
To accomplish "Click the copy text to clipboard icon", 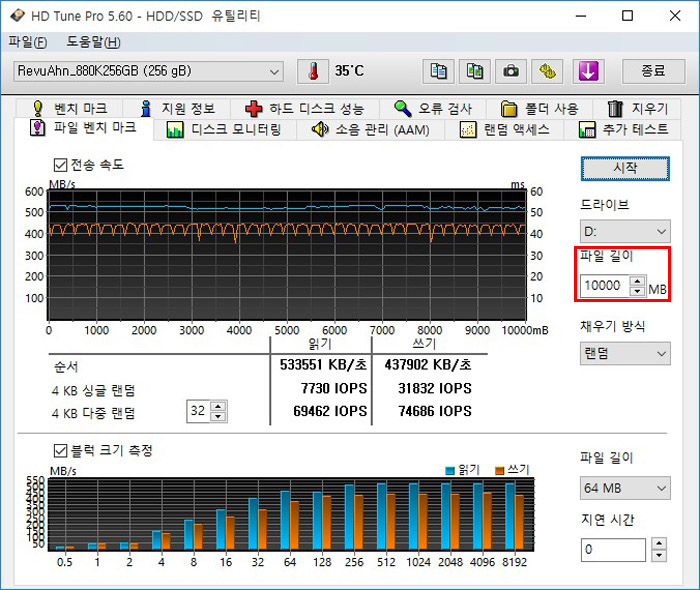I will (438, 71).
